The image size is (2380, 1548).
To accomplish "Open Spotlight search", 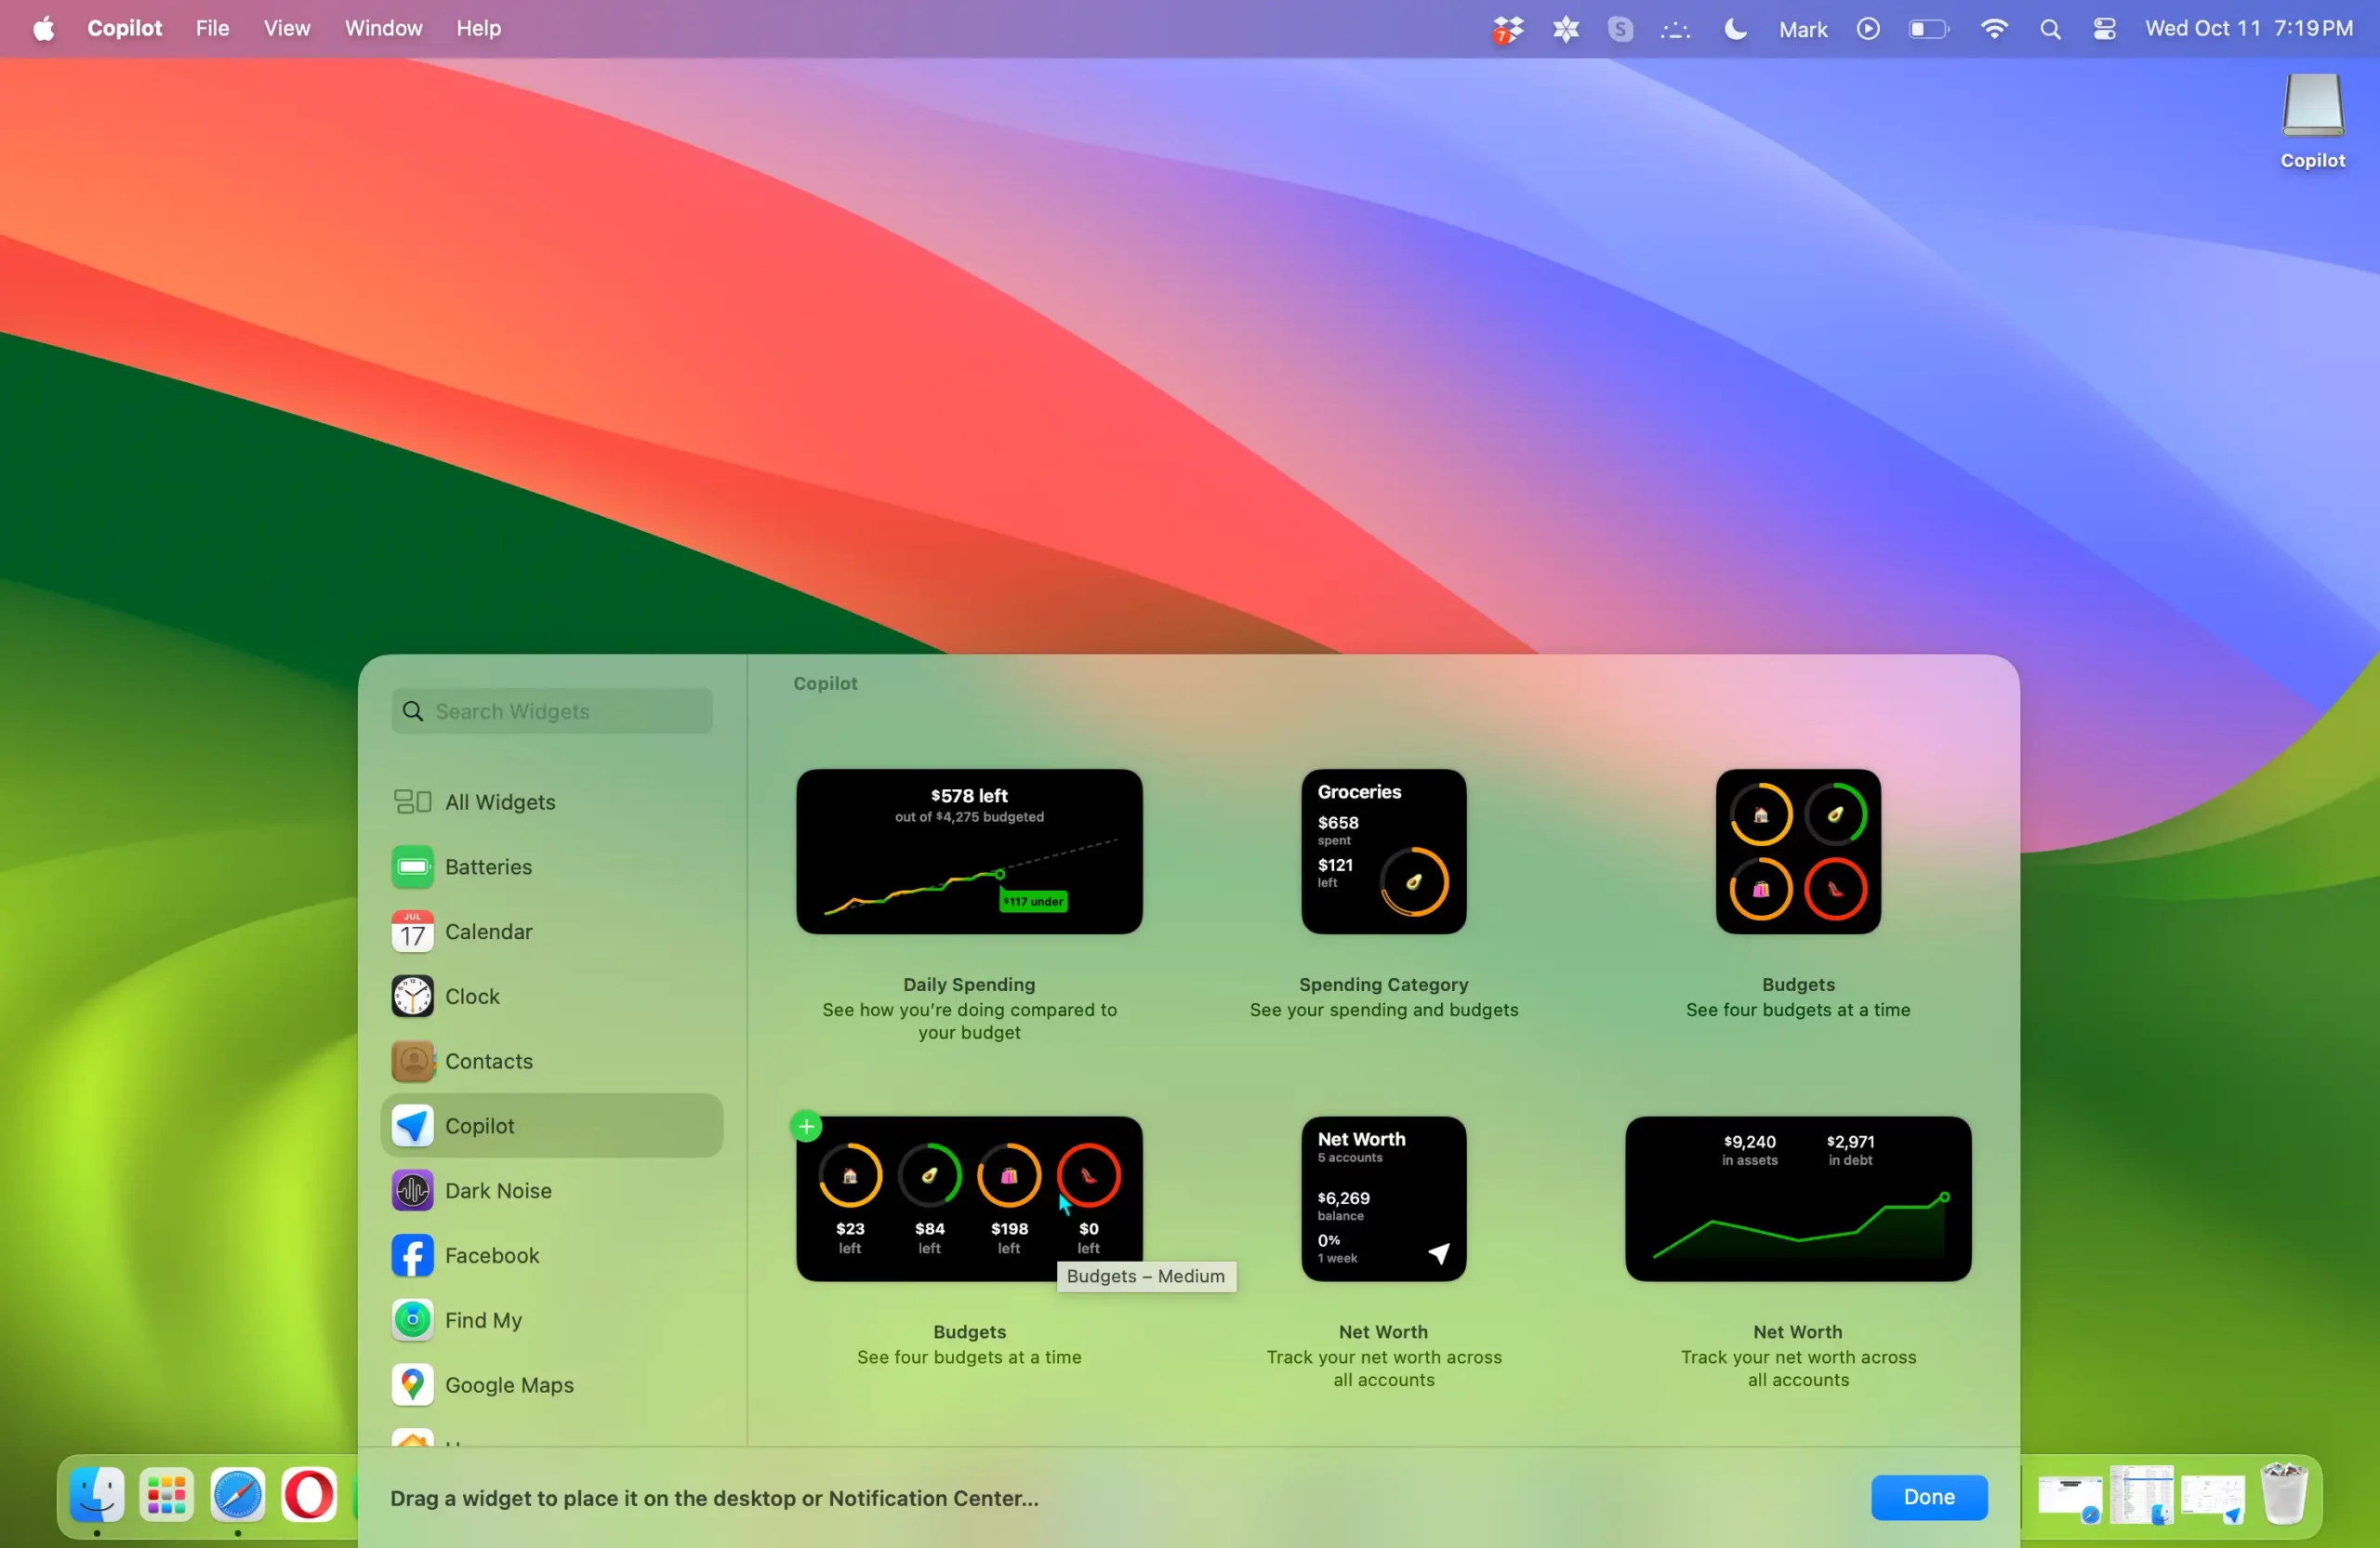I will pyautogui.click(x=2050, y=29).
